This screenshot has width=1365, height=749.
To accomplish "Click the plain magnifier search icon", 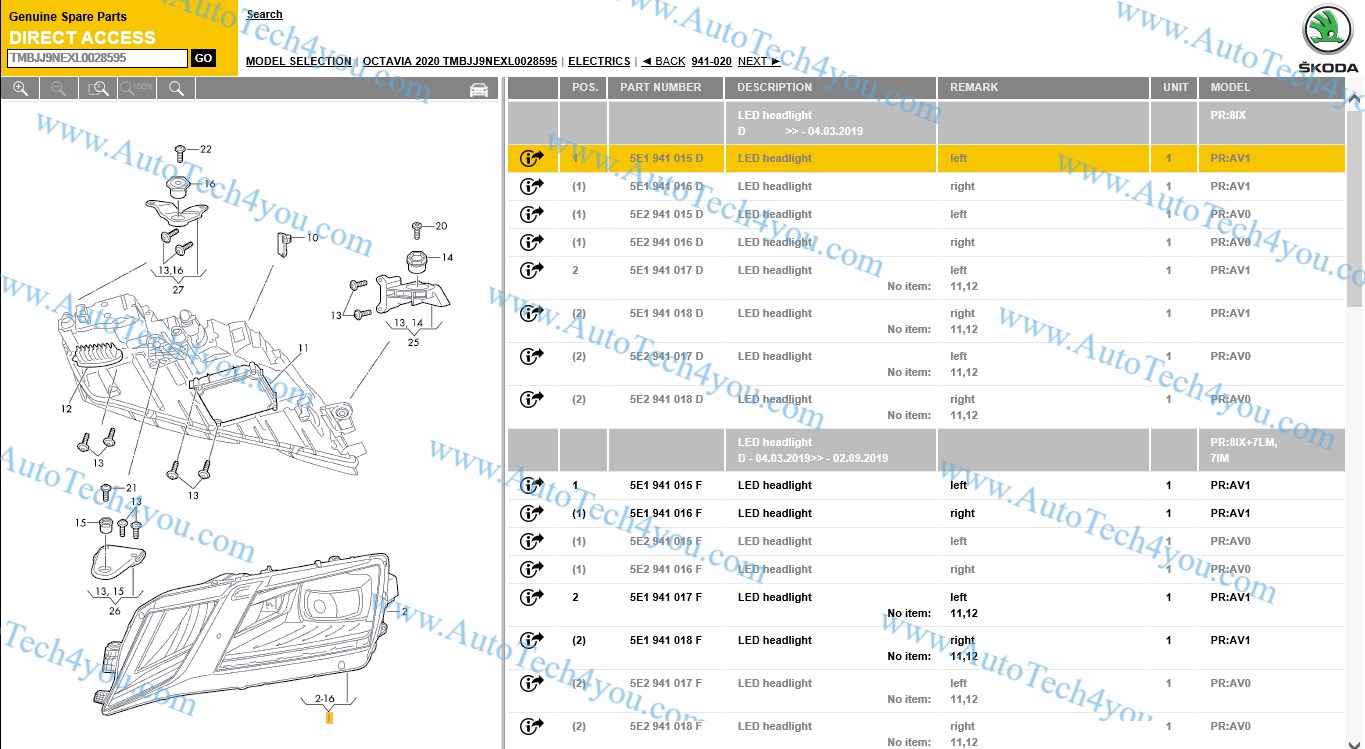I will click(176, 89).
